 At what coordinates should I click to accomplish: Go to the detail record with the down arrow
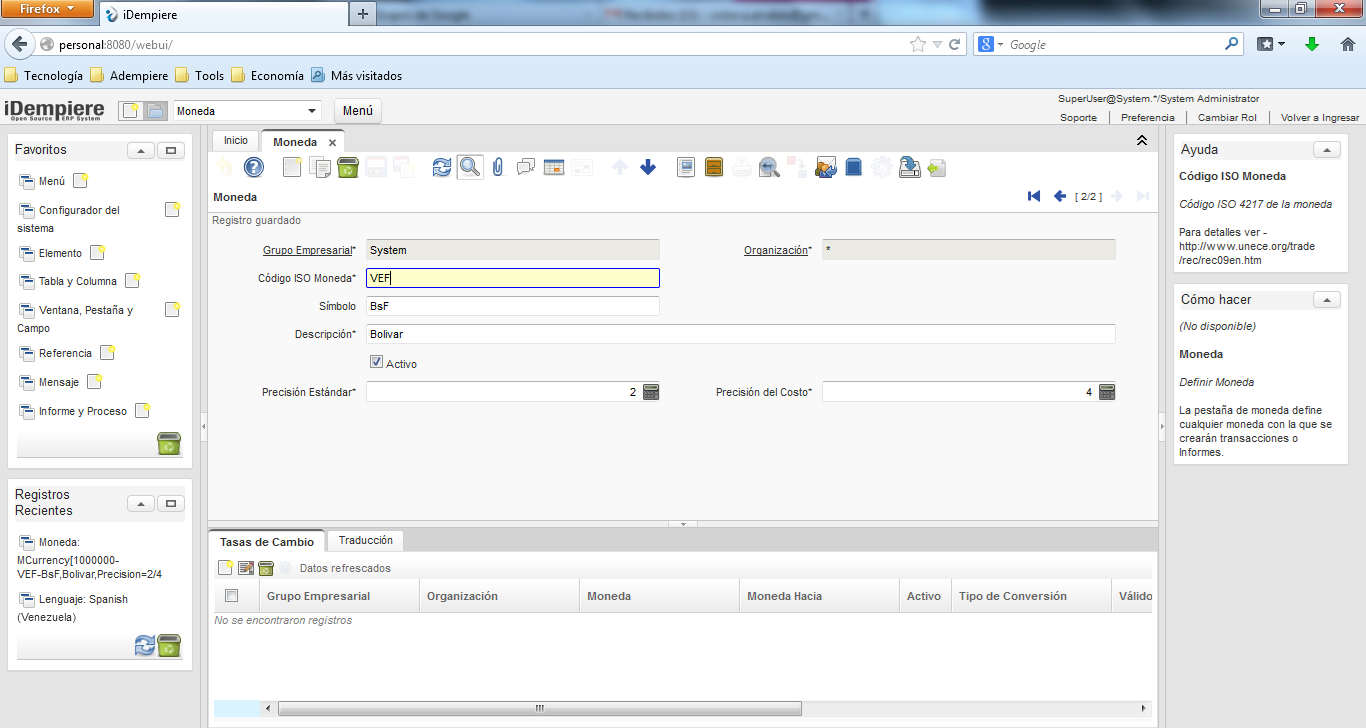pyautogui.click(x=647, y=167)
